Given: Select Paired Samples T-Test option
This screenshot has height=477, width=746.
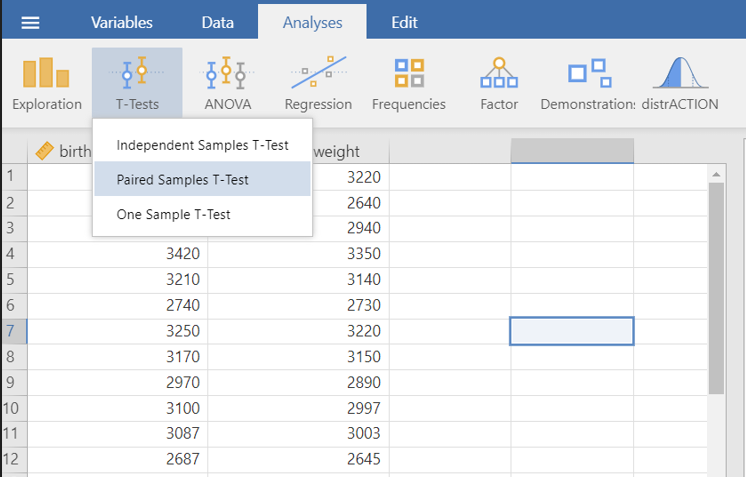Looking at the screenshot, I should (182, 180).
